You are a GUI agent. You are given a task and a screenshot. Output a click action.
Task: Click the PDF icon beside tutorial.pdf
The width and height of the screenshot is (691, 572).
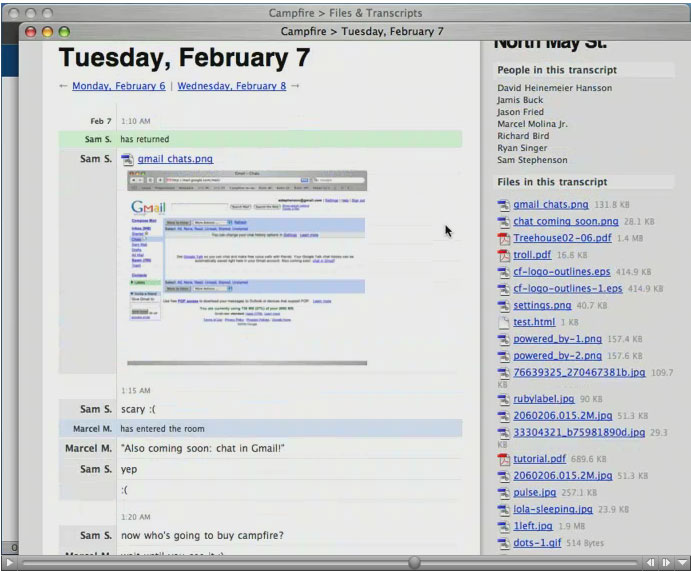(504, 459)
